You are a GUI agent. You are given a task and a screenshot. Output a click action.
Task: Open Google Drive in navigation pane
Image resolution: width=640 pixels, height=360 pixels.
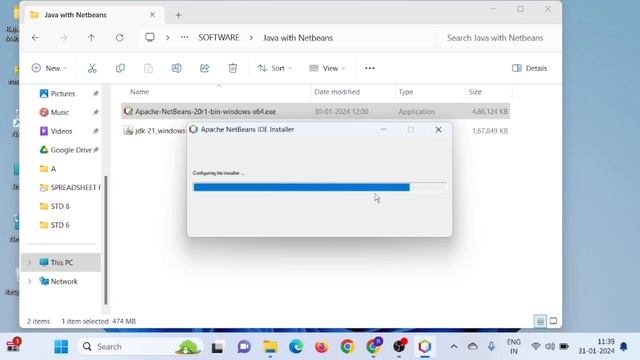point(71,150)
